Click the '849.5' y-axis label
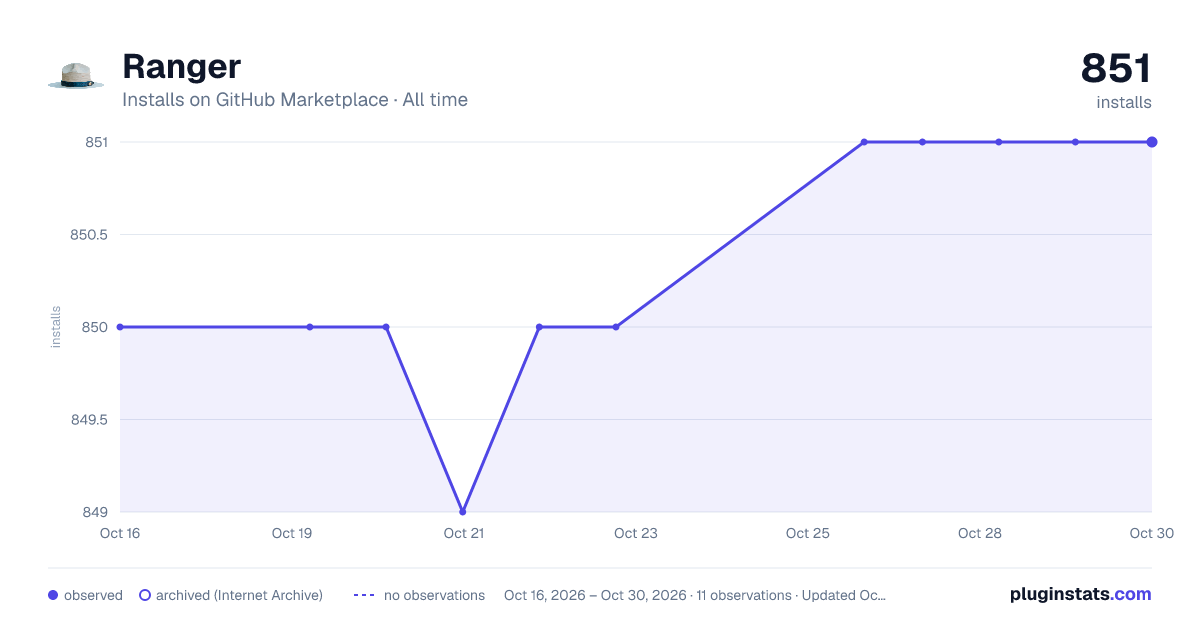Viewport: 1200px width, 630px height. pos(89,420)
